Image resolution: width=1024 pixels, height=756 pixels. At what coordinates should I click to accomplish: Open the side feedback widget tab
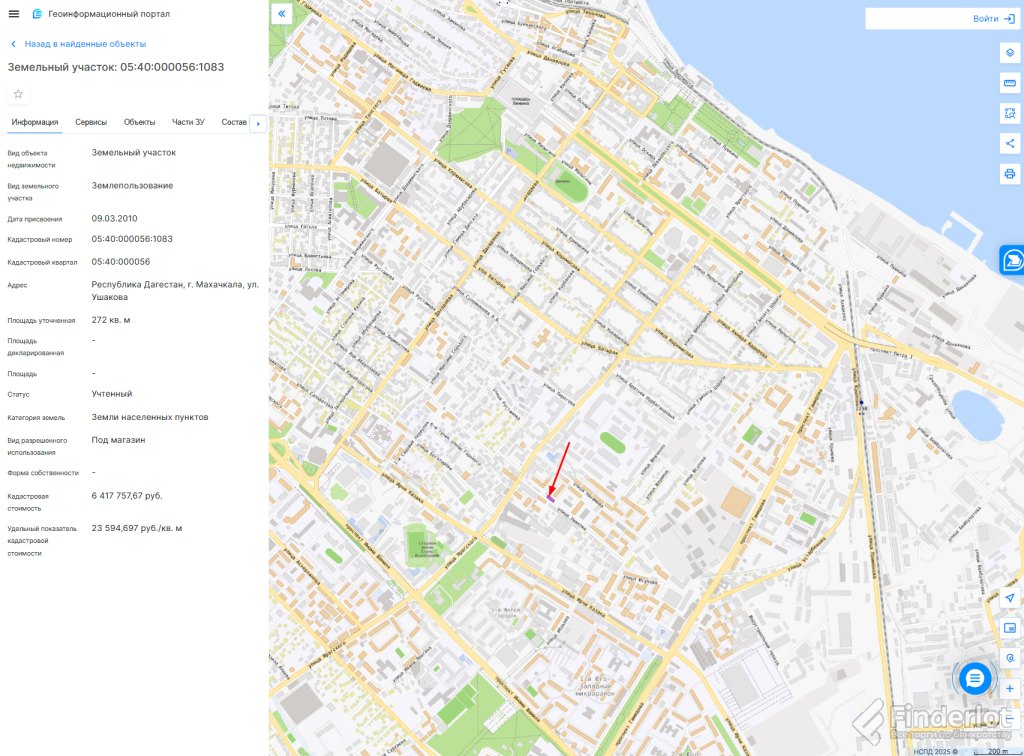(x=1012, y=260)
